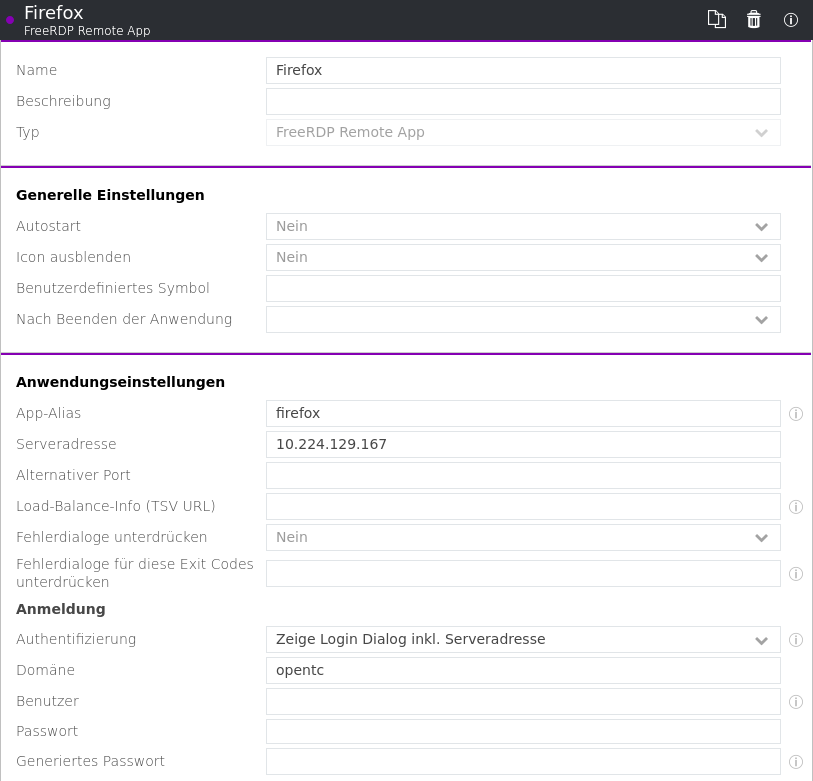The height and width of the screenshot is (781, 813).
Task: Open the info icon in the title bar
Action: pos(791,19)
